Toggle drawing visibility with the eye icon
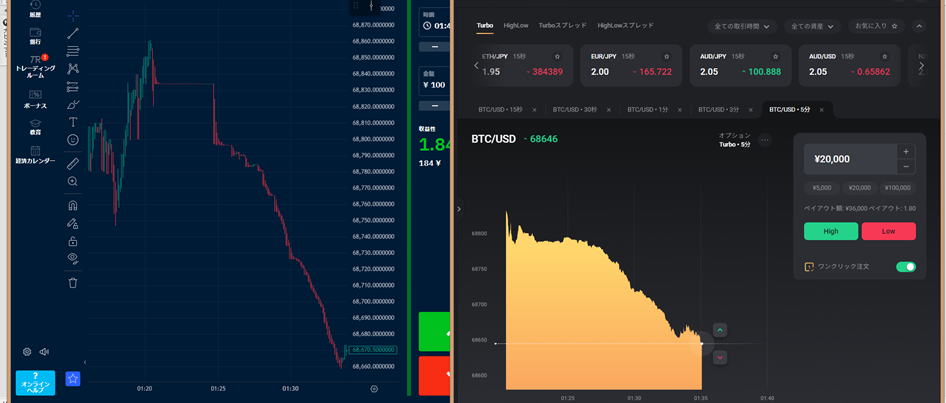This screenshot has width=946, height=403. tap(73, 258)
